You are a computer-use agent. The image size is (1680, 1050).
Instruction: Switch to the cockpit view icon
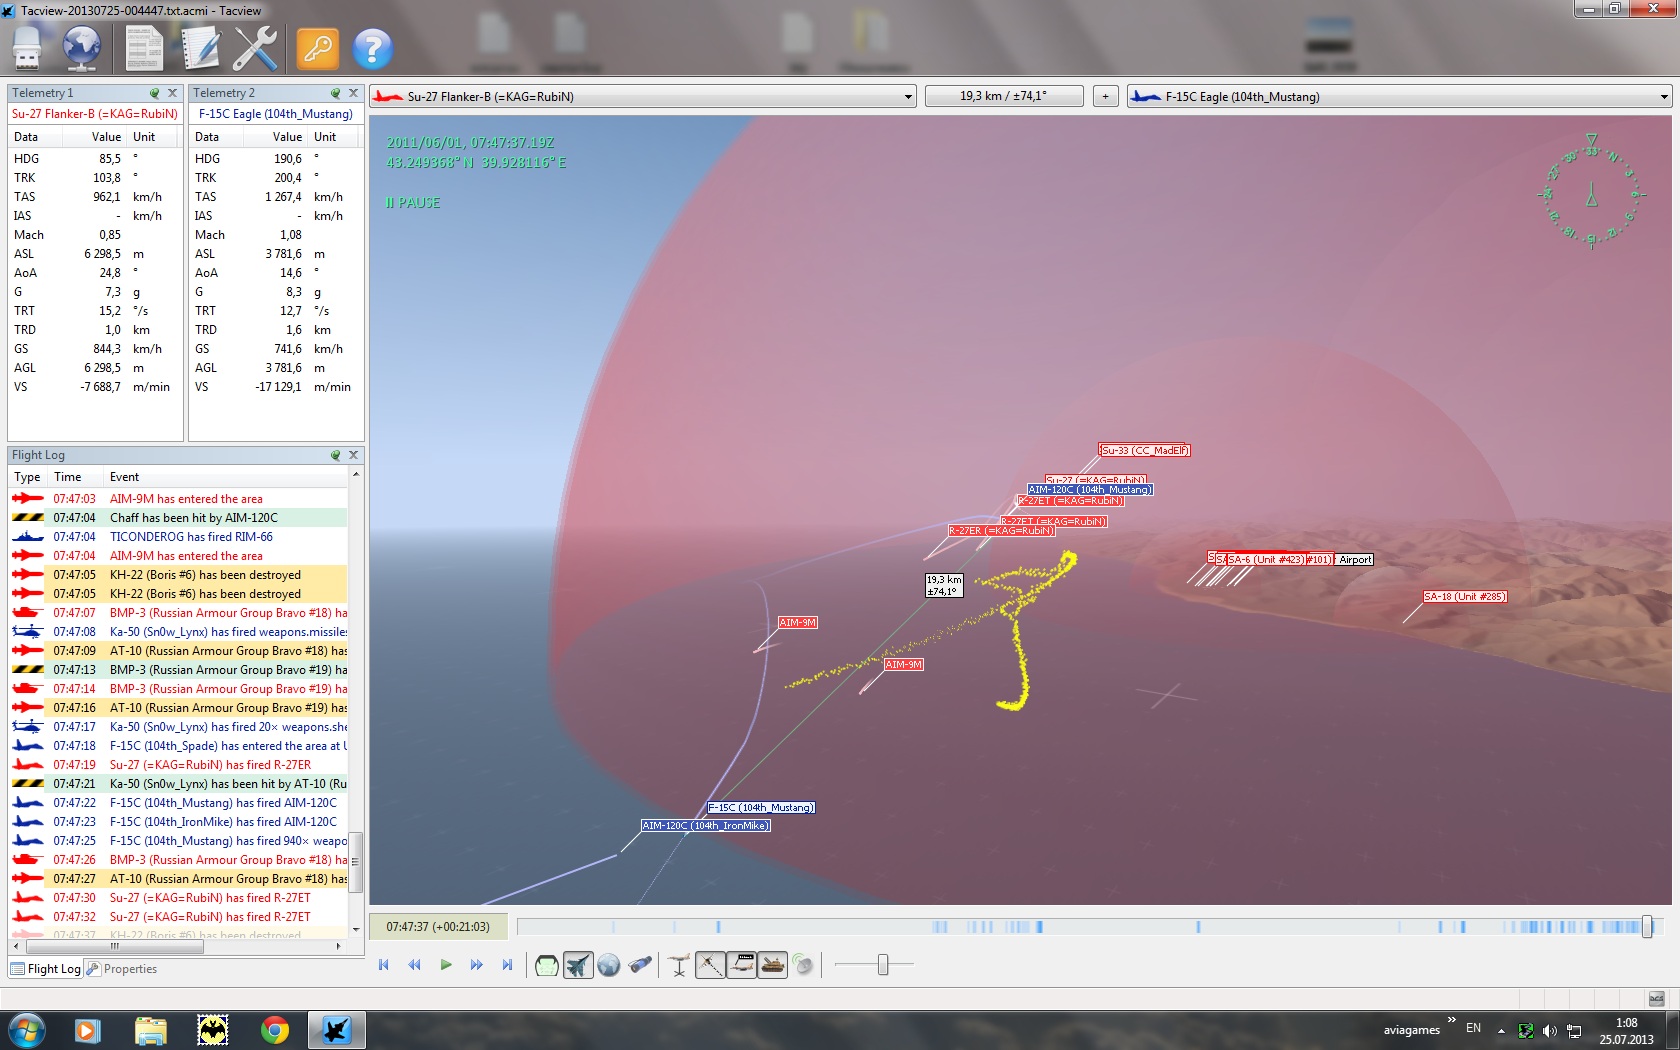coord(547,965)
